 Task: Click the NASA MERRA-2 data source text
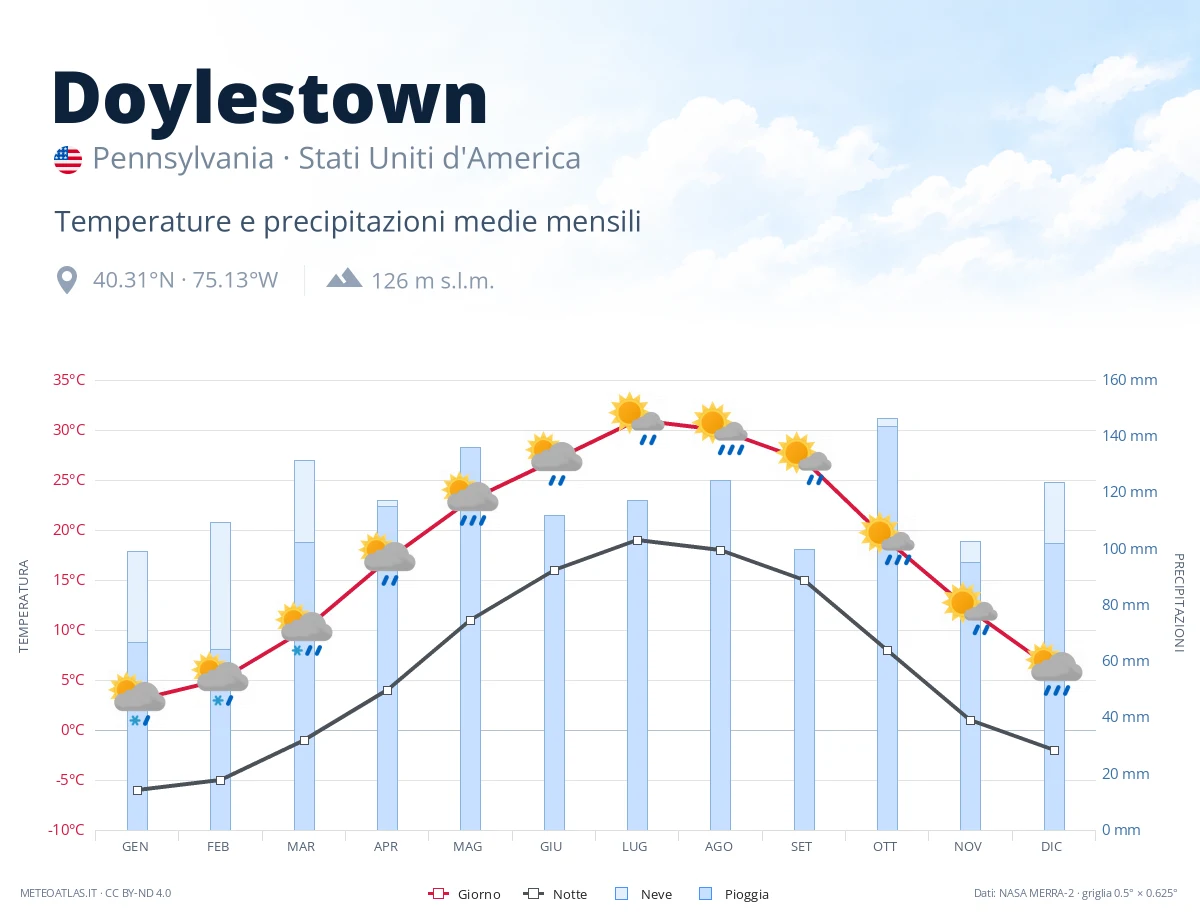(x=1076, y=893)
